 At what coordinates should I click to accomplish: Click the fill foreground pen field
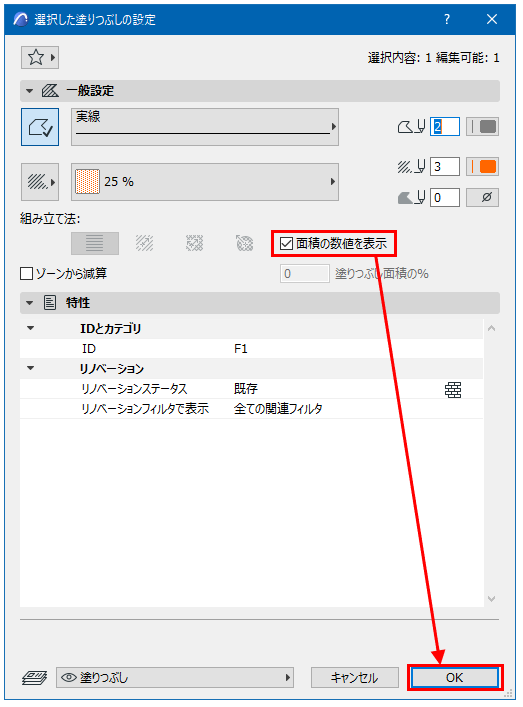pos(445,167)
